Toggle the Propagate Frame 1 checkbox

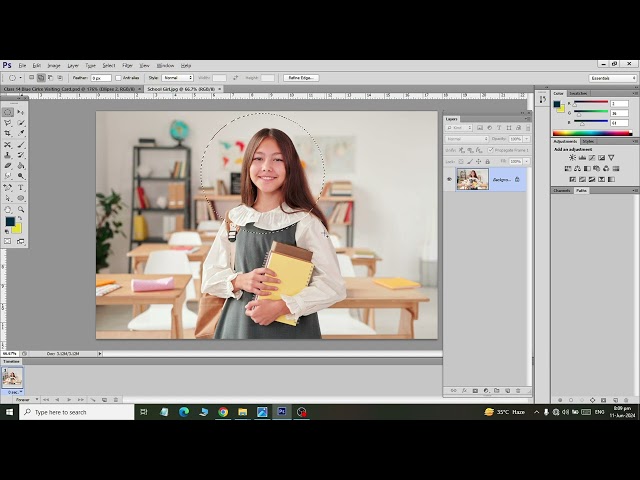pyautogui.click(x=490, y=150)
